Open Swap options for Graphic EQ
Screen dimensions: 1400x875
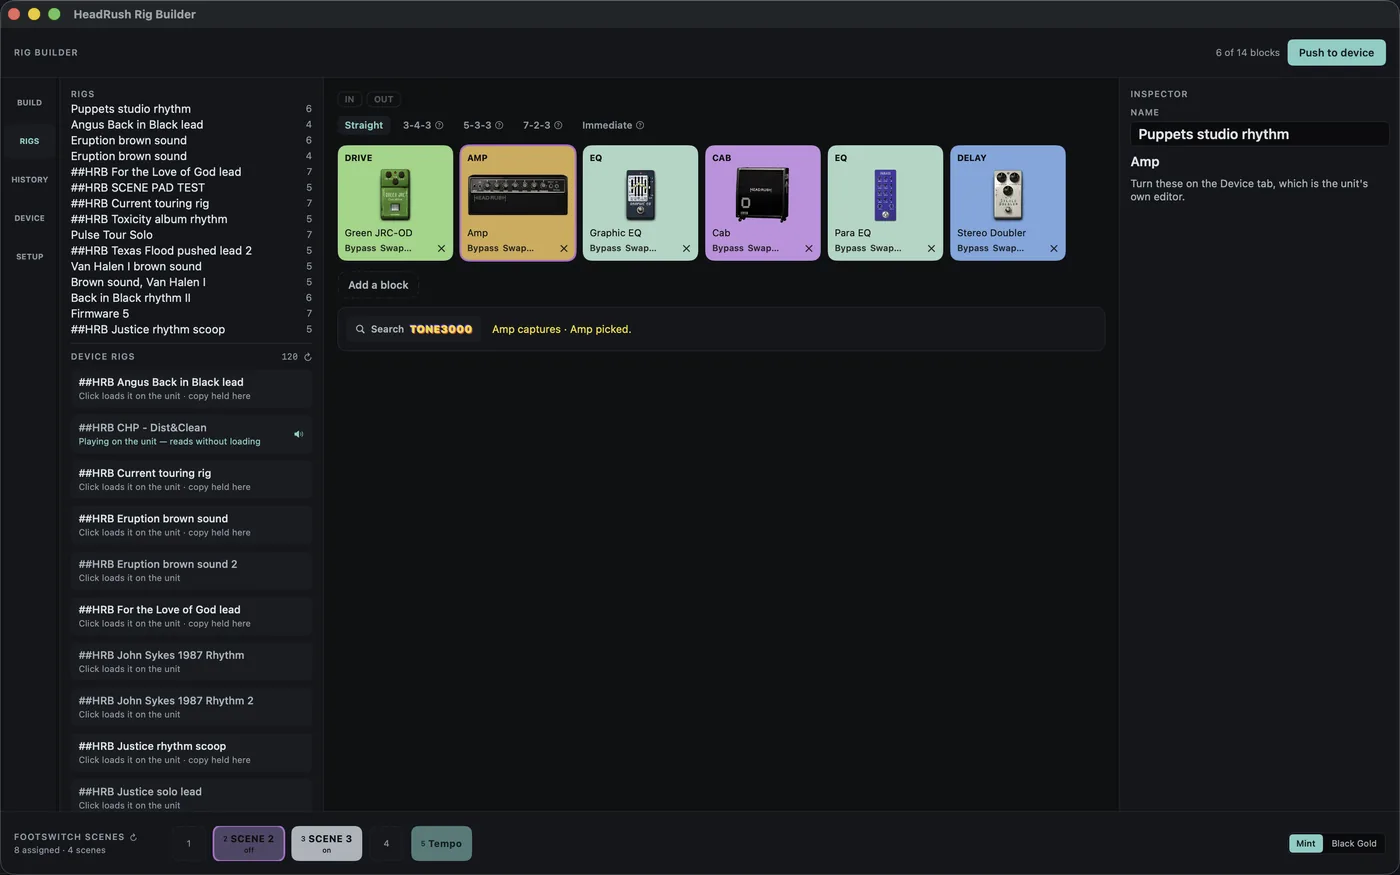coord(641,249)
